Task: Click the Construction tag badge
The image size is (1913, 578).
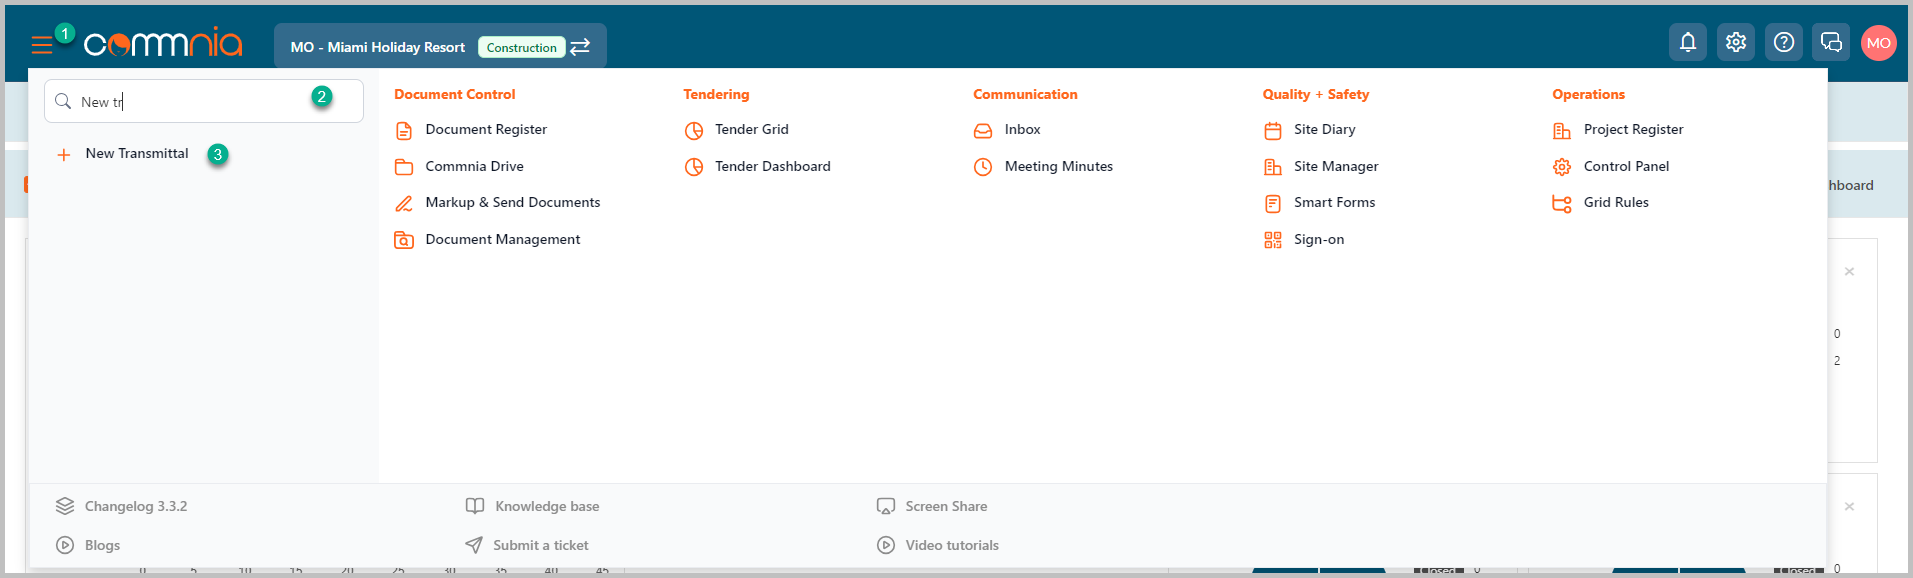Action: (x=521, y=47)
